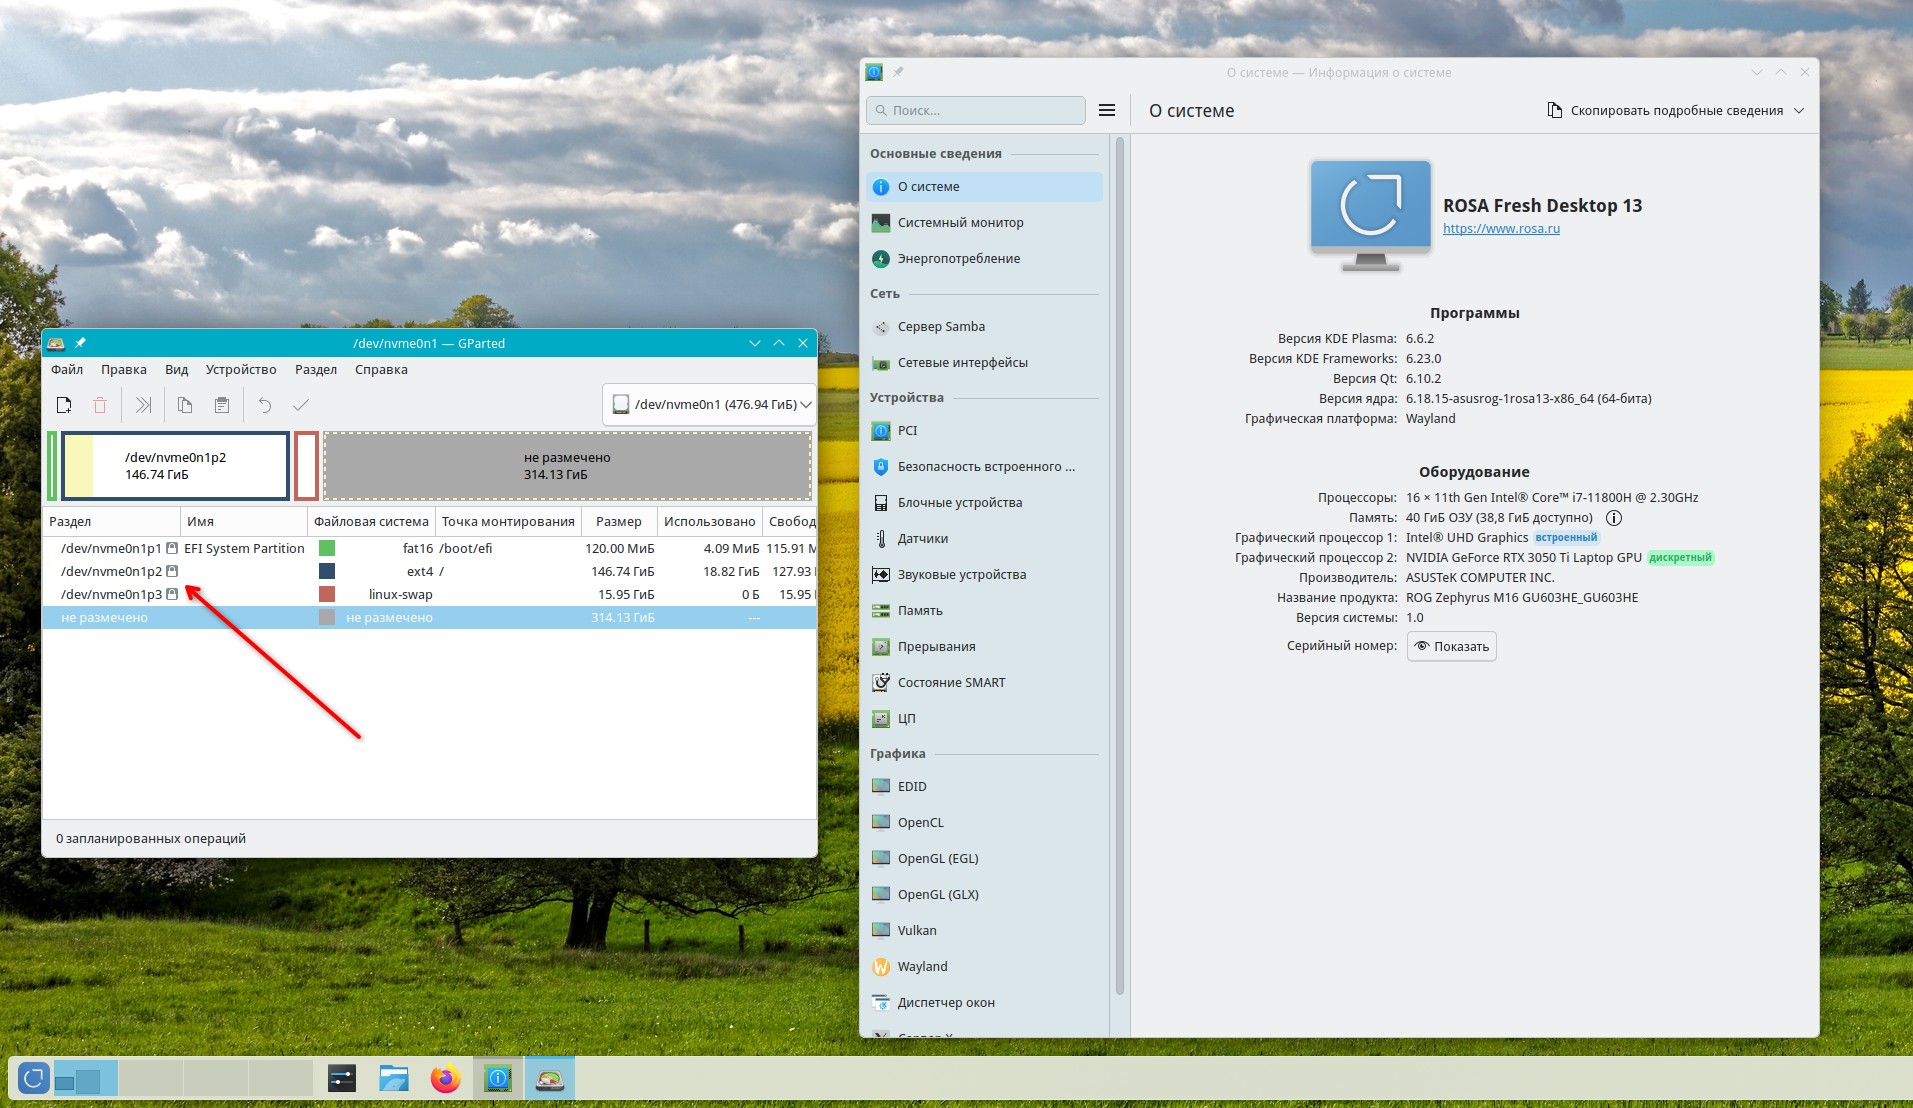Sort by the Файловая система column header
This screenshot has height=1108, width=1913.
371,522
